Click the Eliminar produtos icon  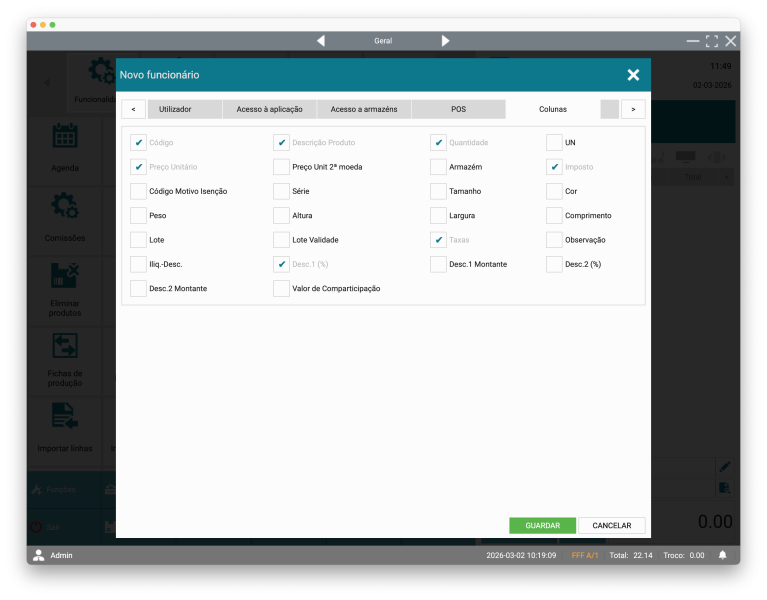click(65, 275)
